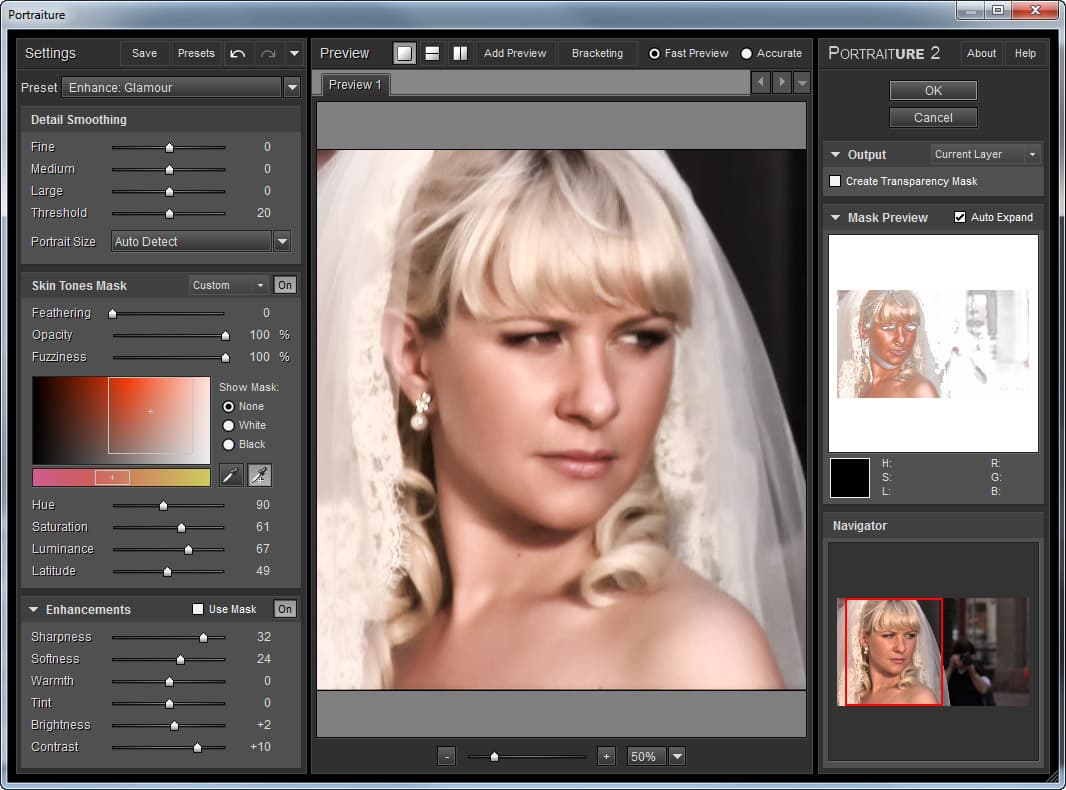Click the undo arrow icon
Screen dimensions: 1066x790
click(x=238, y=53)
